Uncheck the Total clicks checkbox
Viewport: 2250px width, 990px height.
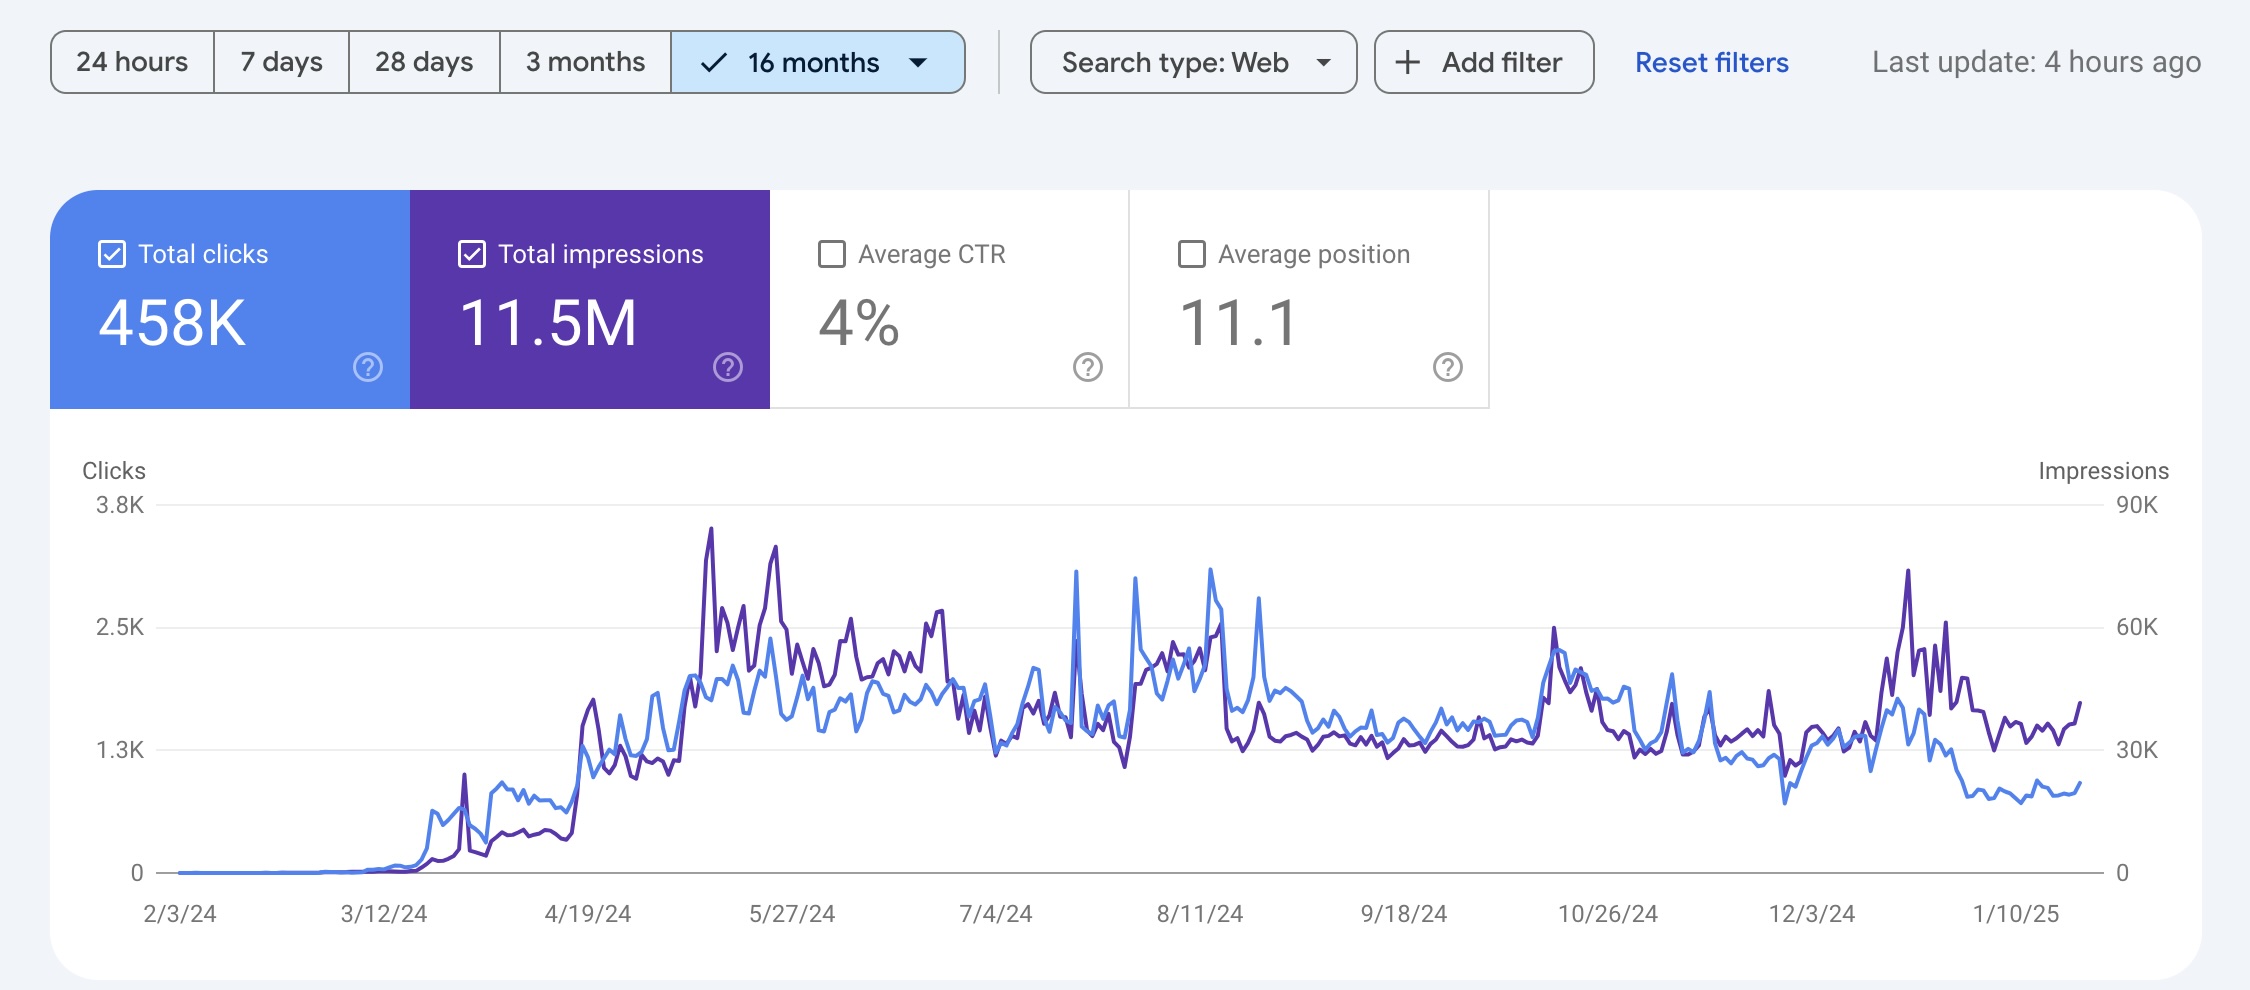click(x=112, y=254)
